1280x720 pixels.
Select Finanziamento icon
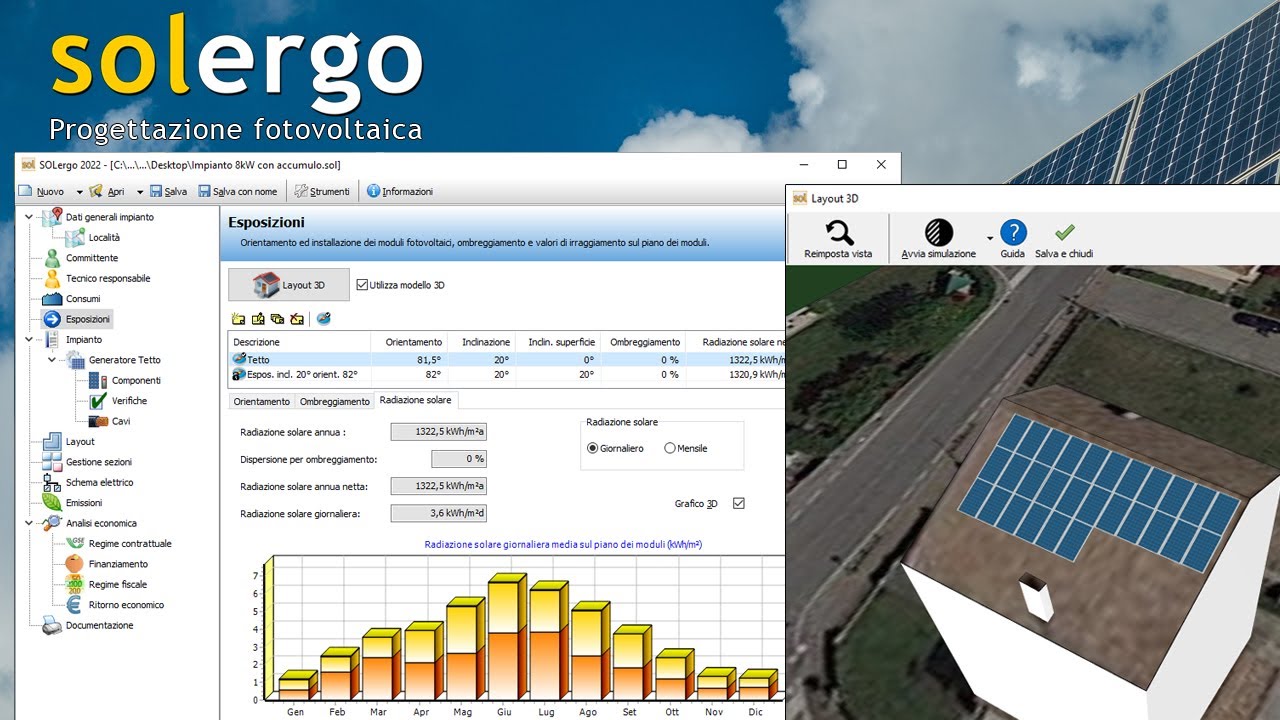click(75, 564)
